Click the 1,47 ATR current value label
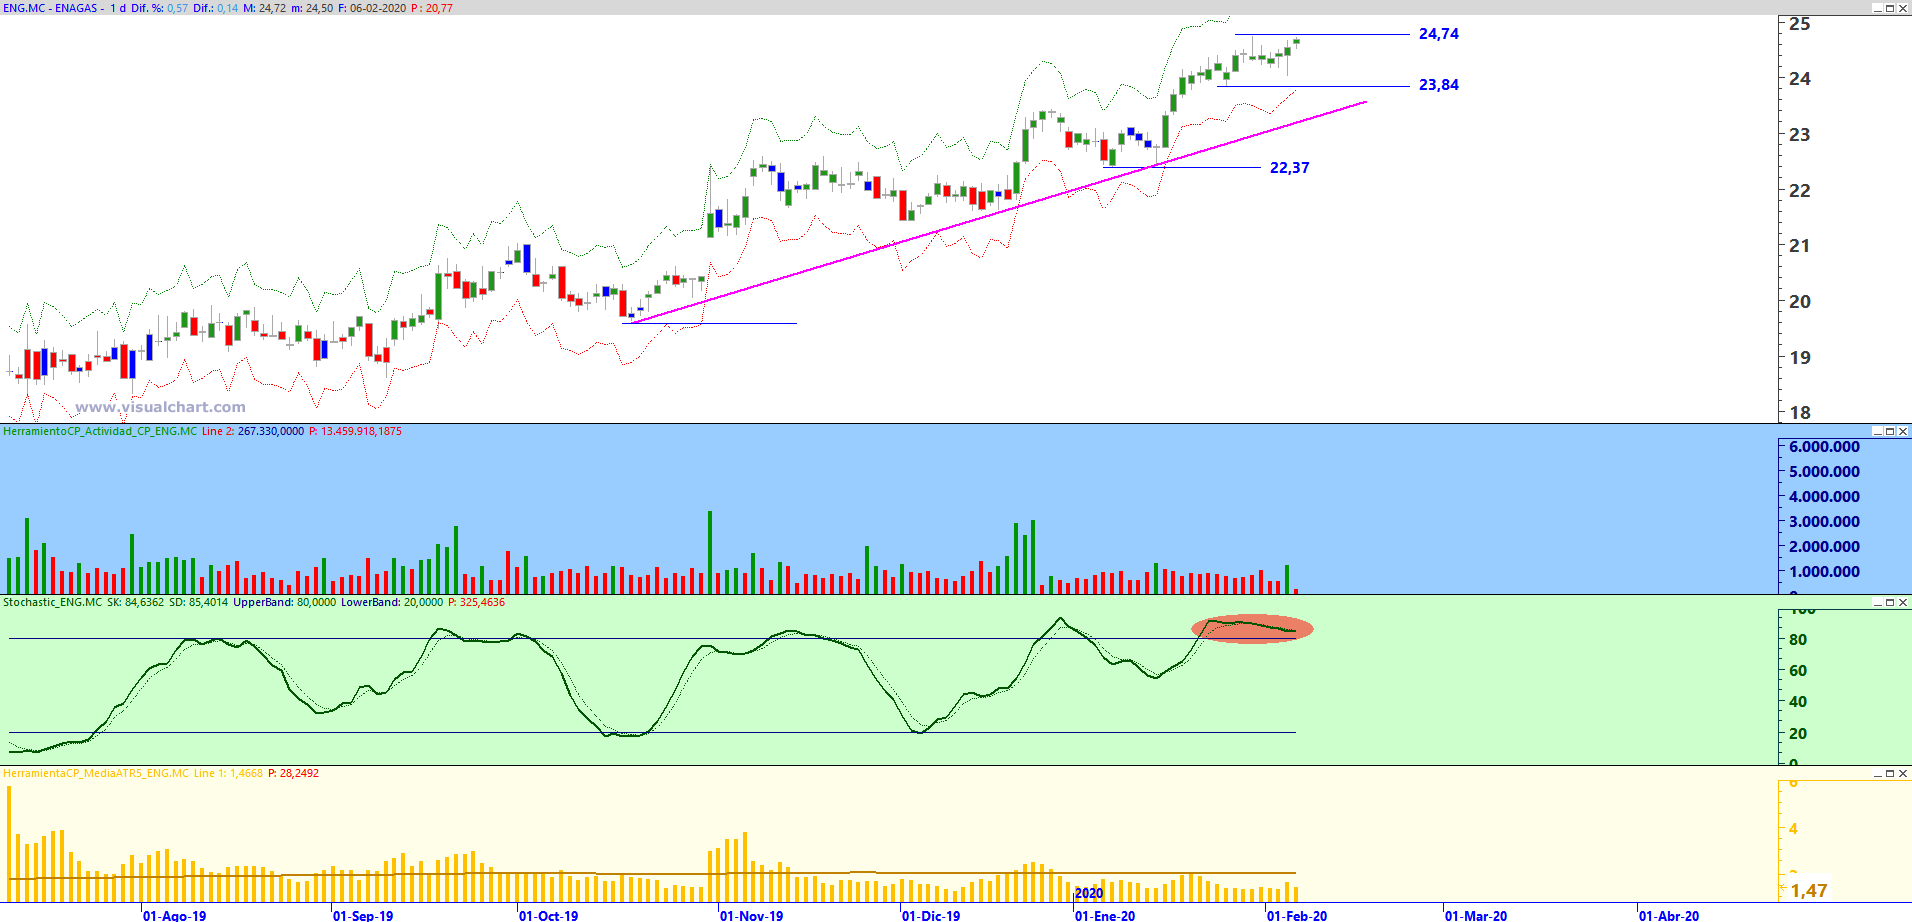This screenshot has height=922, width=1912. [x=1809, y=891]
